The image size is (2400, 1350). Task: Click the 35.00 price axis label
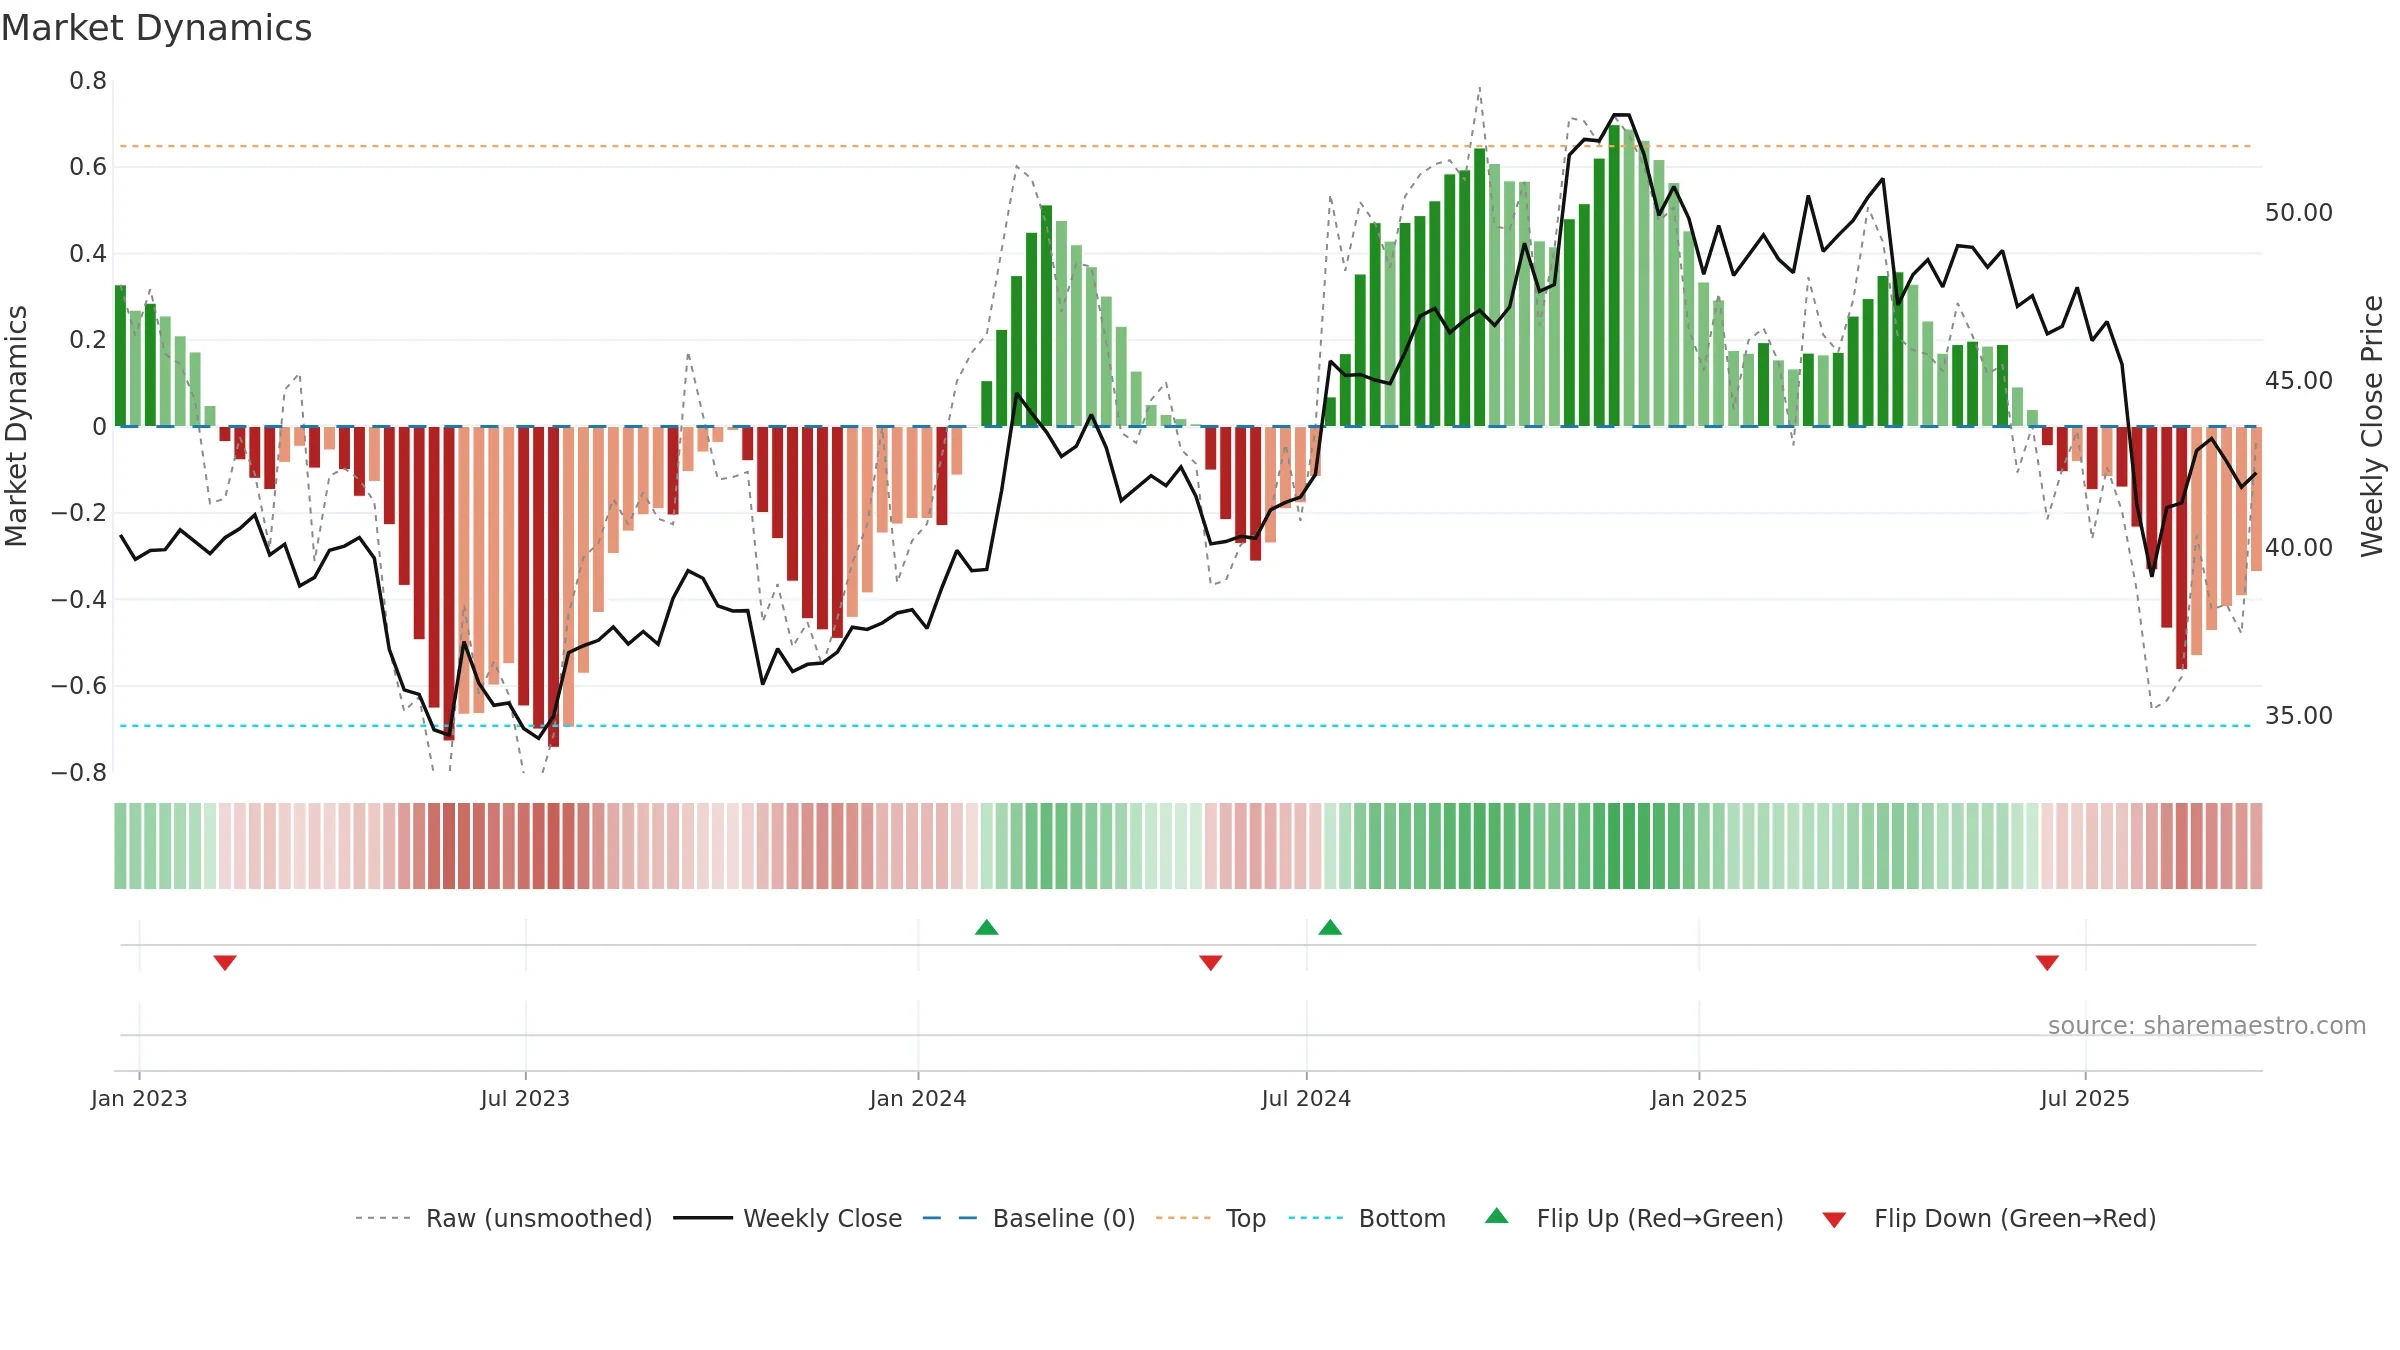click(x=2299, y=716)
